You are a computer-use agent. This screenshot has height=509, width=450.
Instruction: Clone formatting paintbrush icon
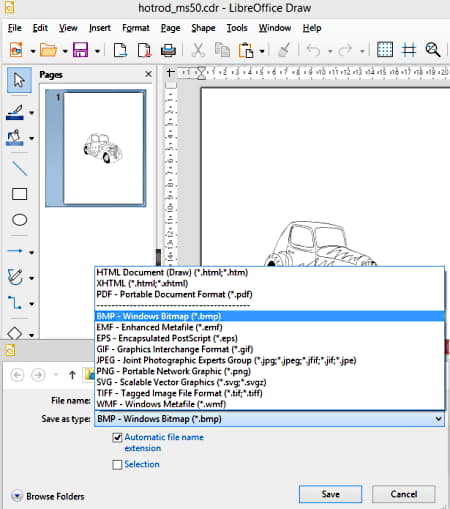[x=284, y=50]
